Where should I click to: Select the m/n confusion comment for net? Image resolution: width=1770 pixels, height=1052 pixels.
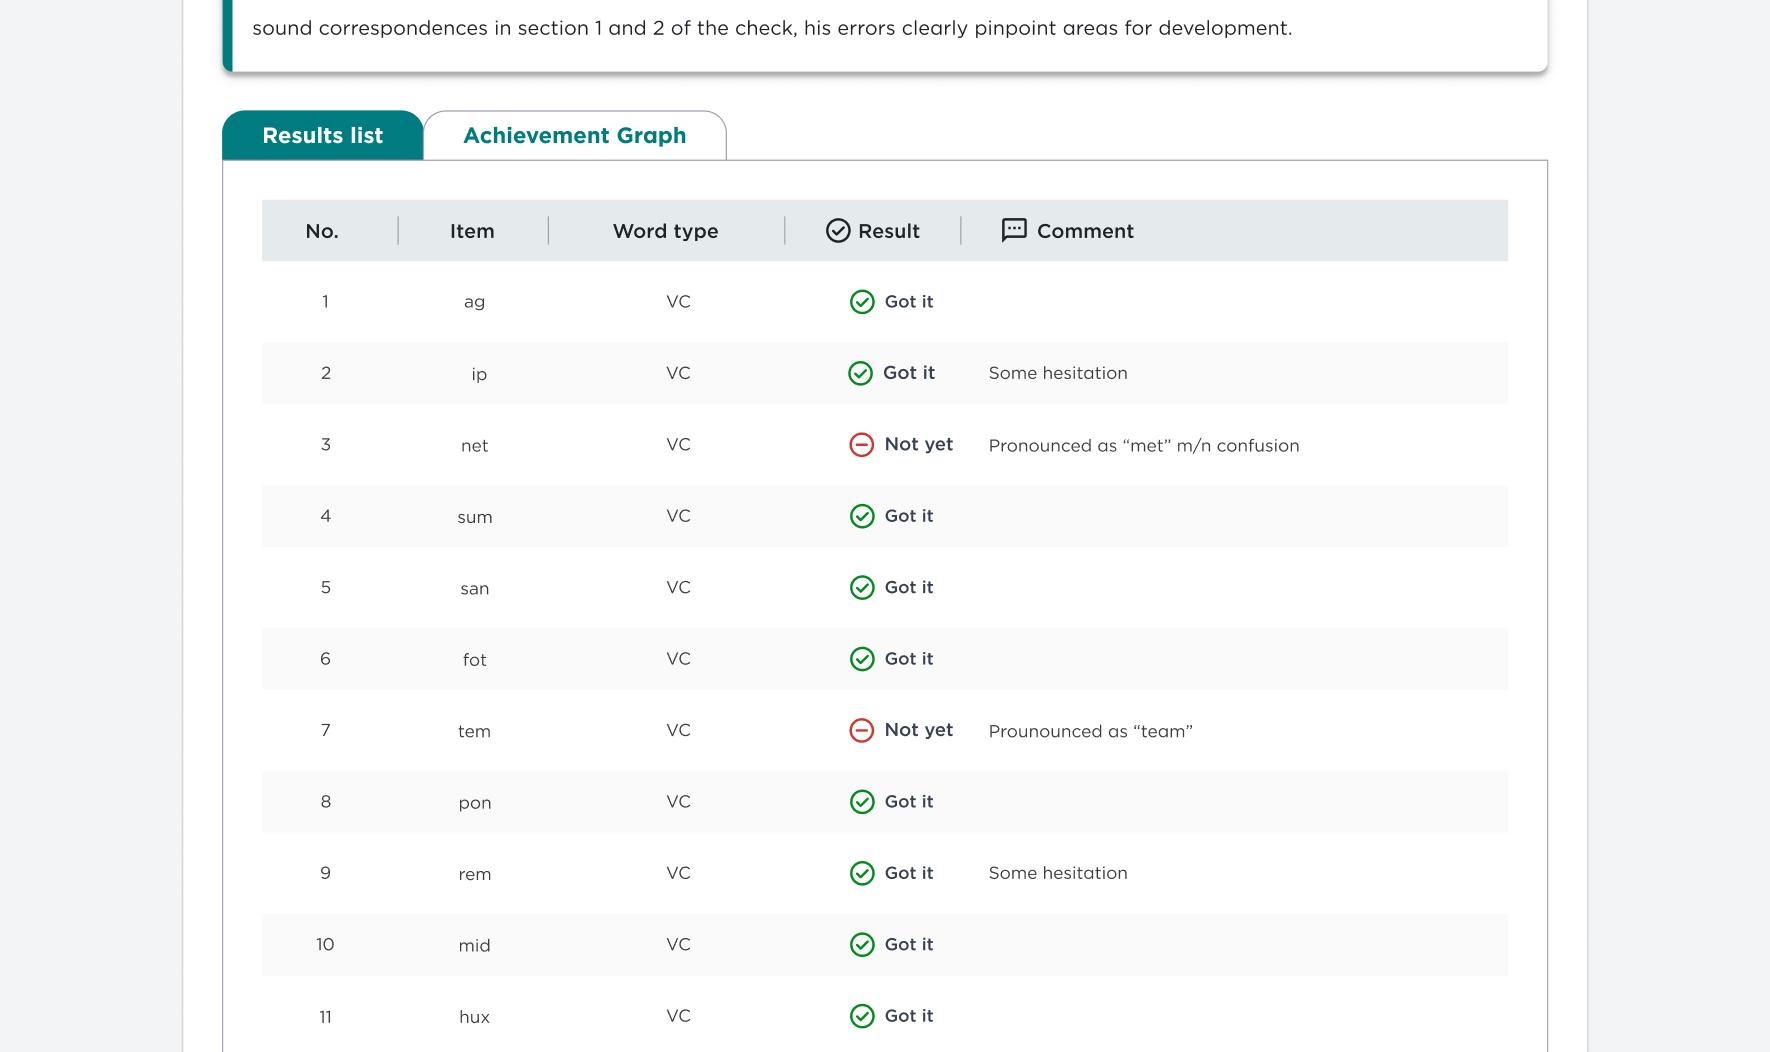pyautogui.click(x=1143, y=446)
